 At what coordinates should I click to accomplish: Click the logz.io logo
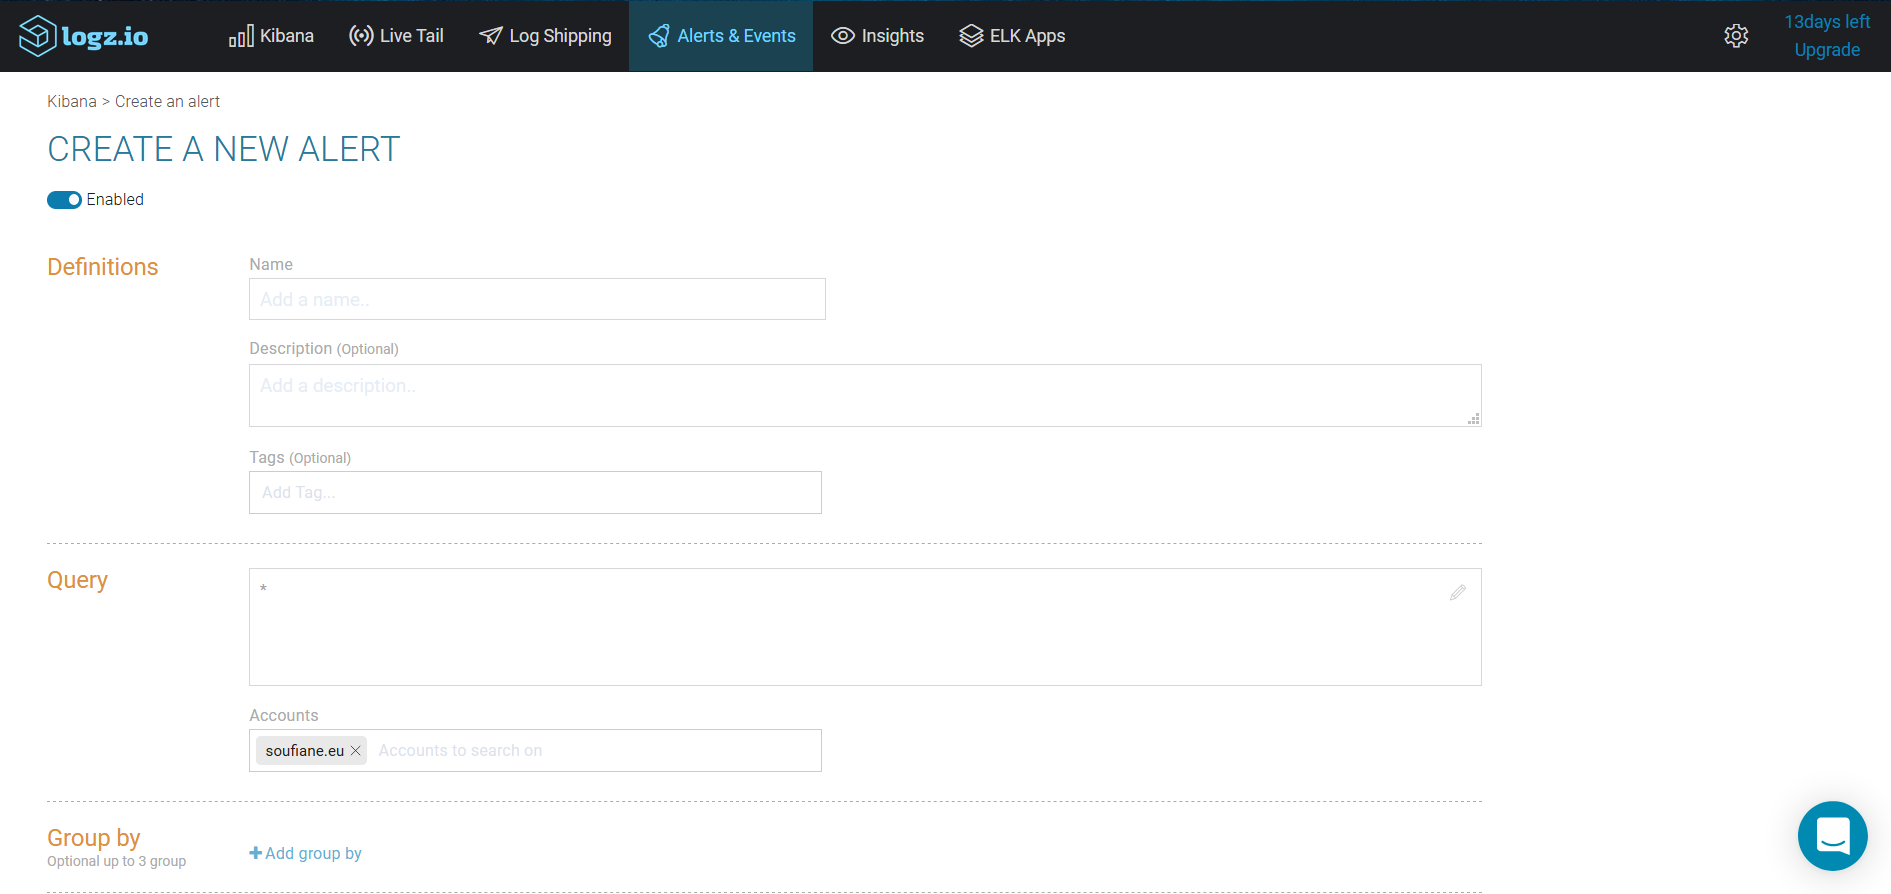(x=84, y=36)
